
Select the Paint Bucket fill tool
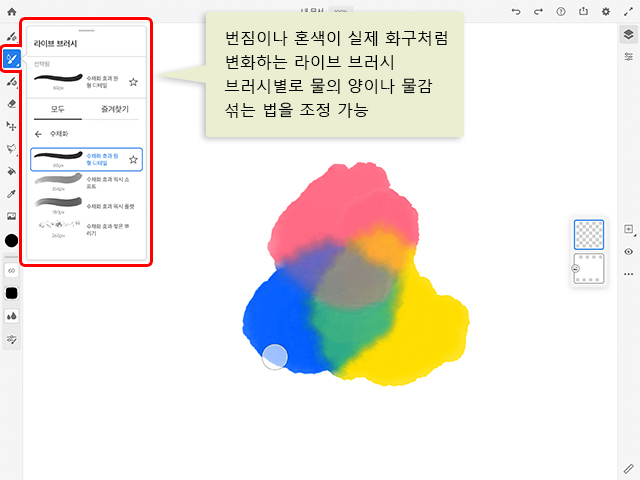tap(12, 171)
